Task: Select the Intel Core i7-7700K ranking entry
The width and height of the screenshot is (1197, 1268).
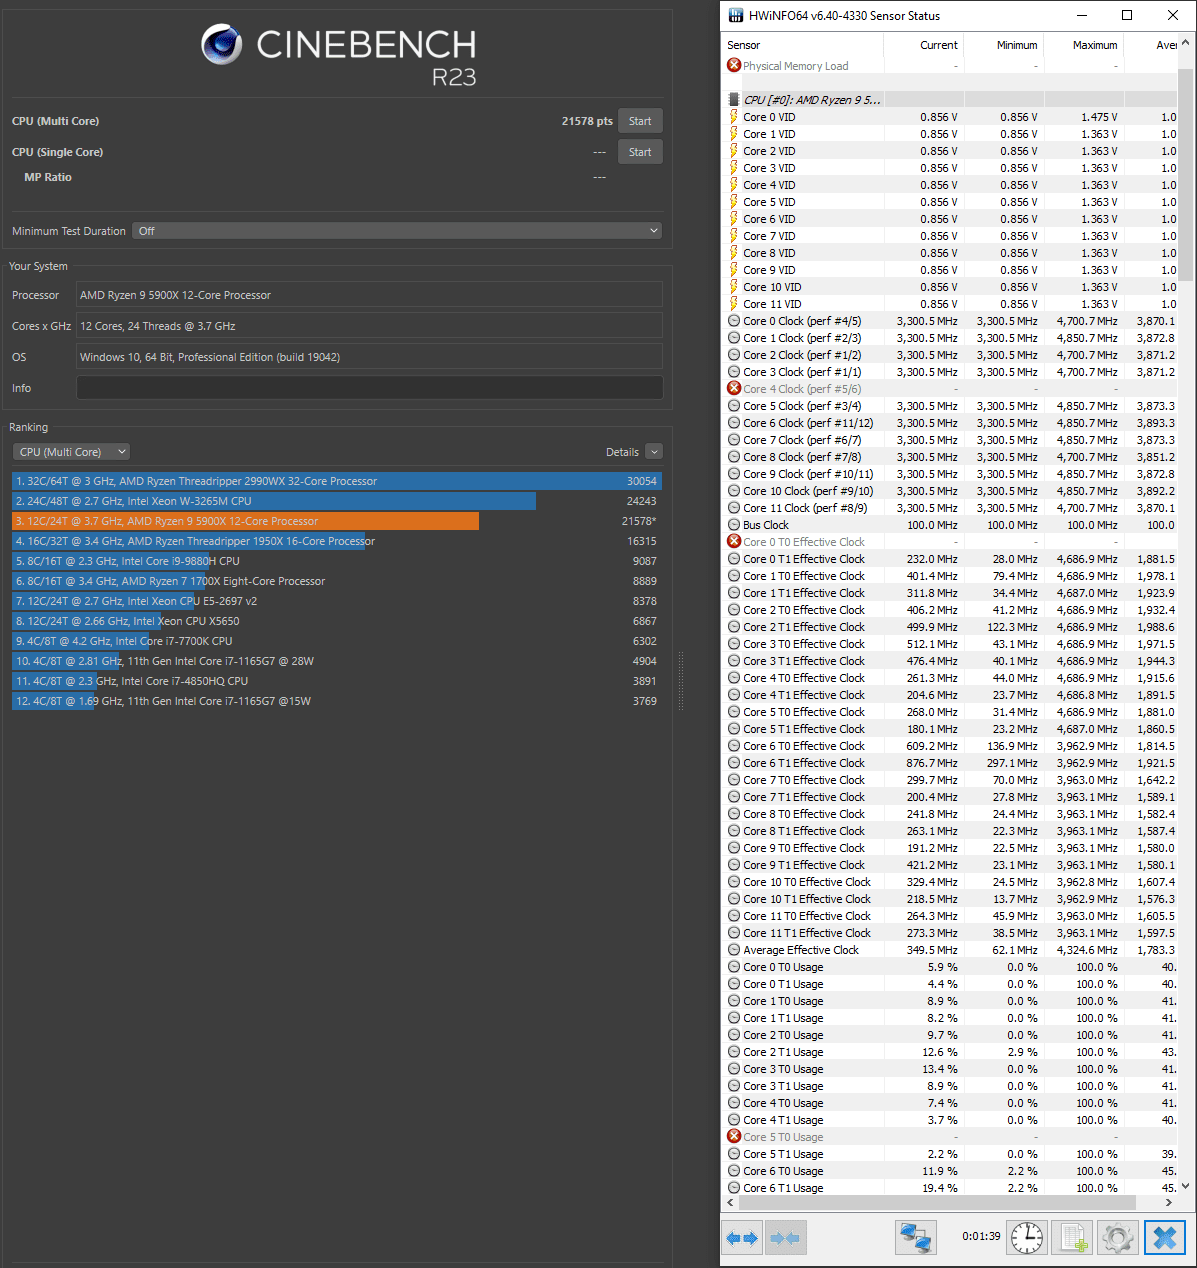Action: pyautogui.click(x=337, y=641)
